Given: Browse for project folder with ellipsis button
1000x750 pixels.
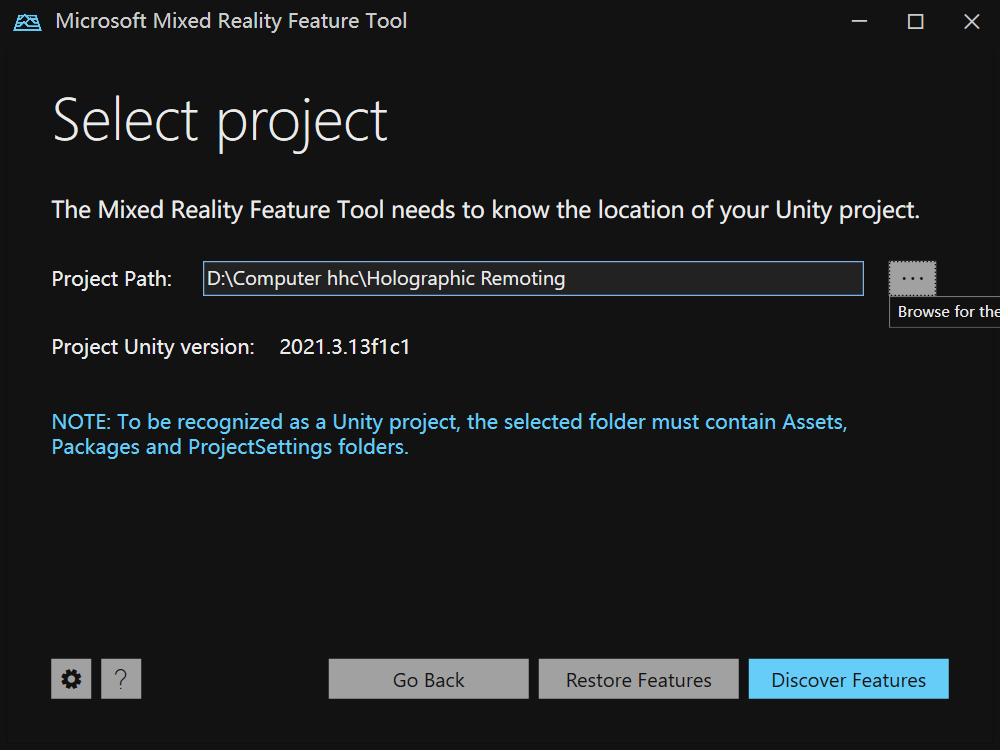Looking at the screenshot, I should pyautogui.click(x=912, y=278).
